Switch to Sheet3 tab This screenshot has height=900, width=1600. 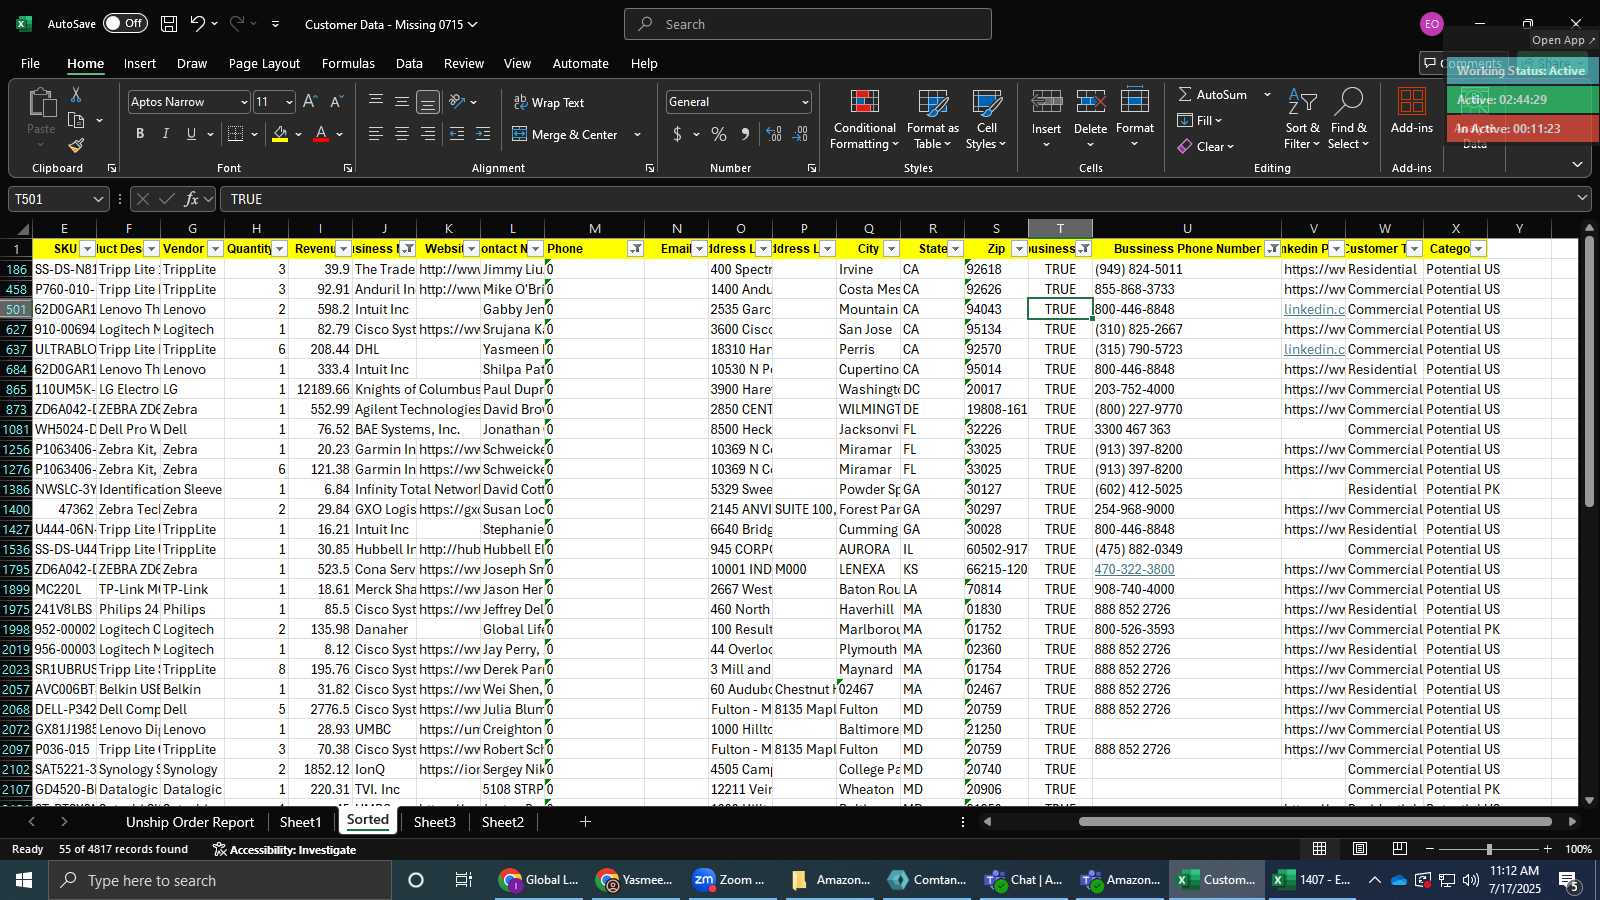click(x=434, y=822)
